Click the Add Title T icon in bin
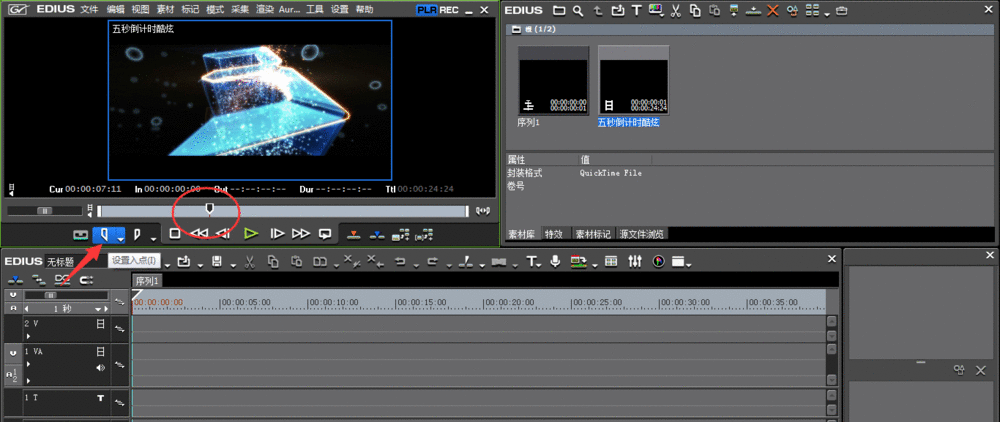This screenshot has height=422, width=1000. coord(635,11)
